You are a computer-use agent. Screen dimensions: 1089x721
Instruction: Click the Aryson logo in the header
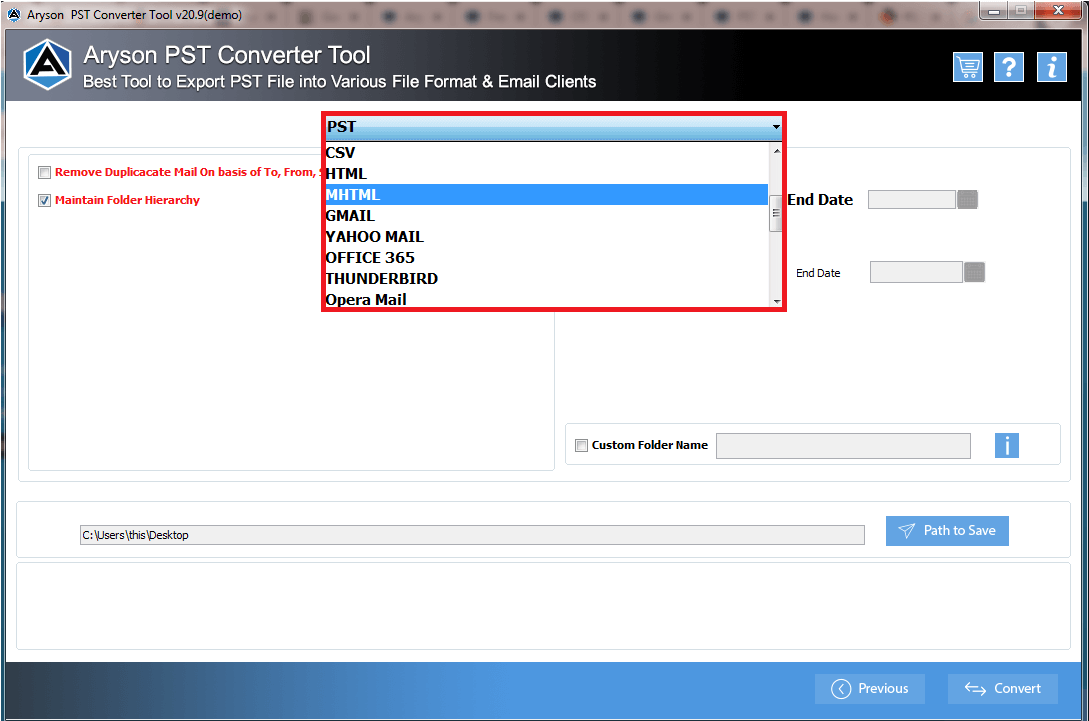click(x=47, y=65)
